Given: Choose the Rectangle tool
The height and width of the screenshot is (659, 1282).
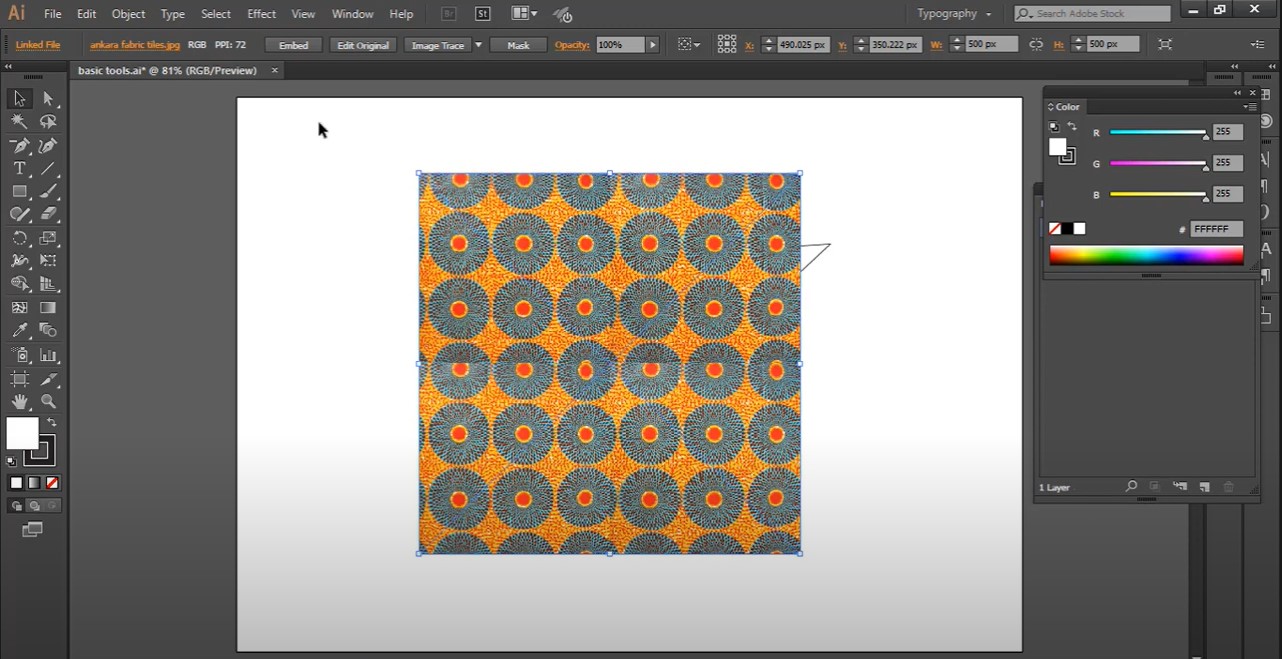Looking at the screenshot, I should coord(19,191).
